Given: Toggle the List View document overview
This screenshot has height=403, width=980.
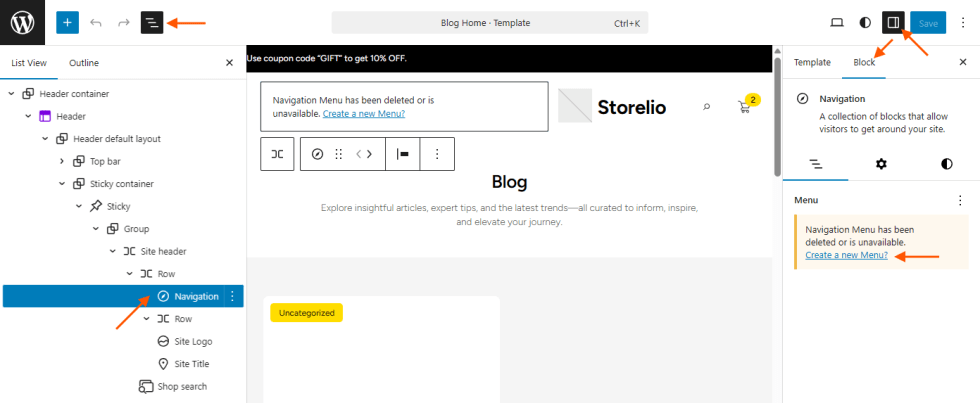Looking at the screenshot, I should point(152,22).
